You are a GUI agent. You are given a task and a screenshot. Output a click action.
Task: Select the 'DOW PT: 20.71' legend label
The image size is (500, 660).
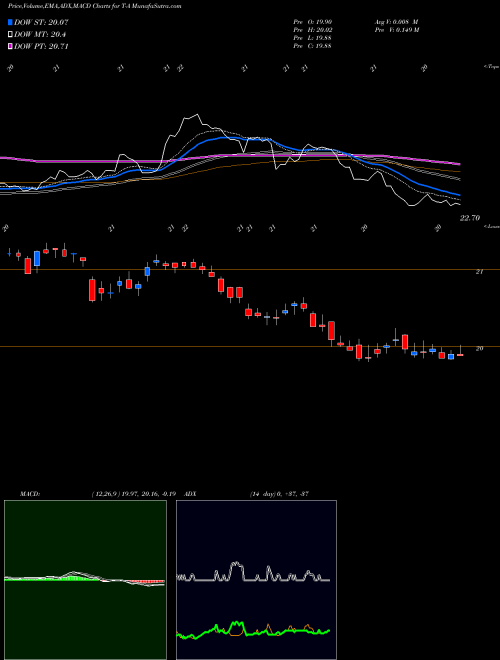point(41,46)
